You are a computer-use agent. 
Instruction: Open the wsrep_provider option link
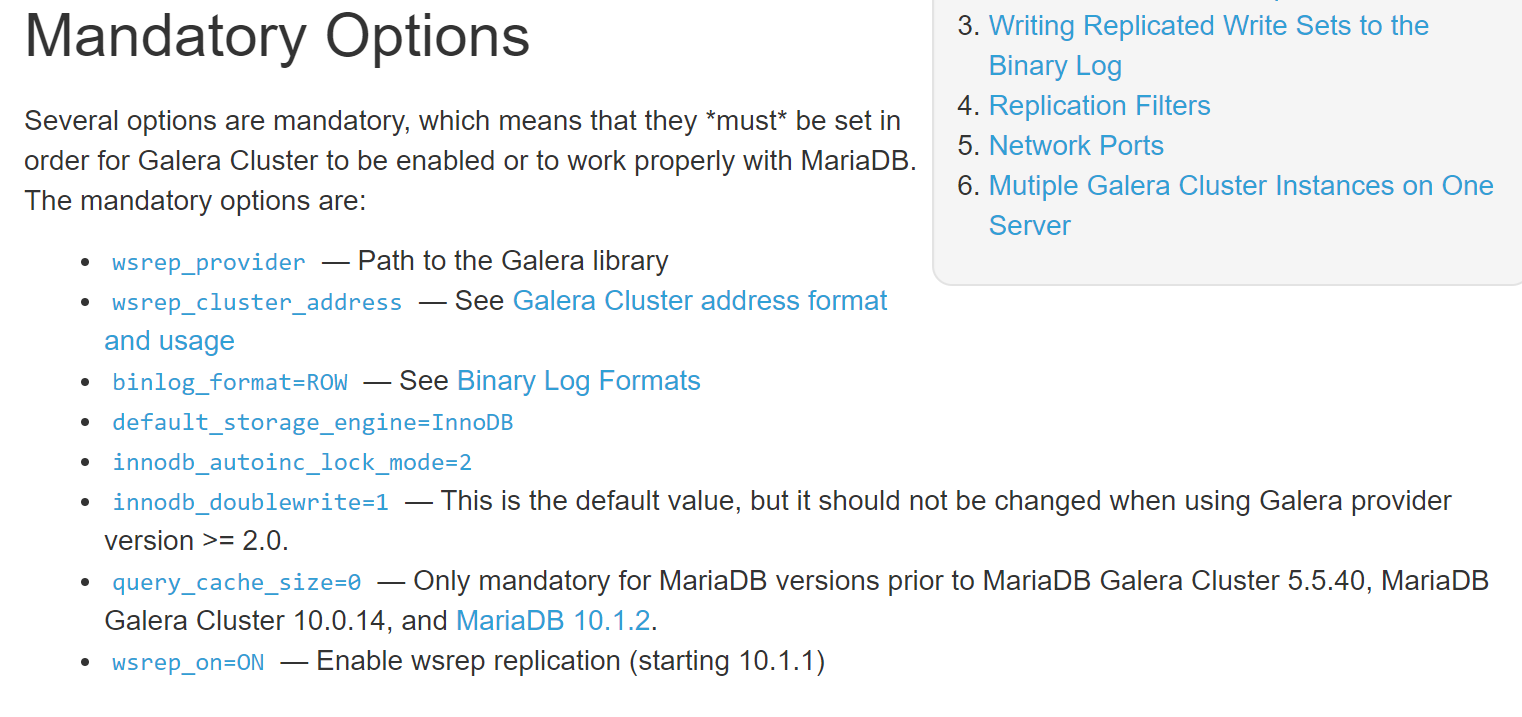[208, 262]
